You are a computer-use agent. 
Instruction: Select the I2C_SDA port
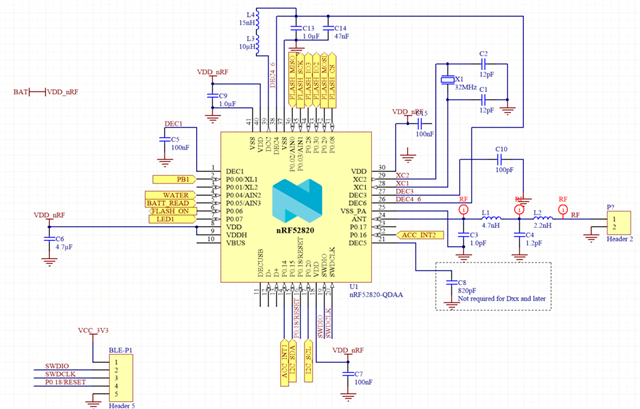(x=292, y=361)
